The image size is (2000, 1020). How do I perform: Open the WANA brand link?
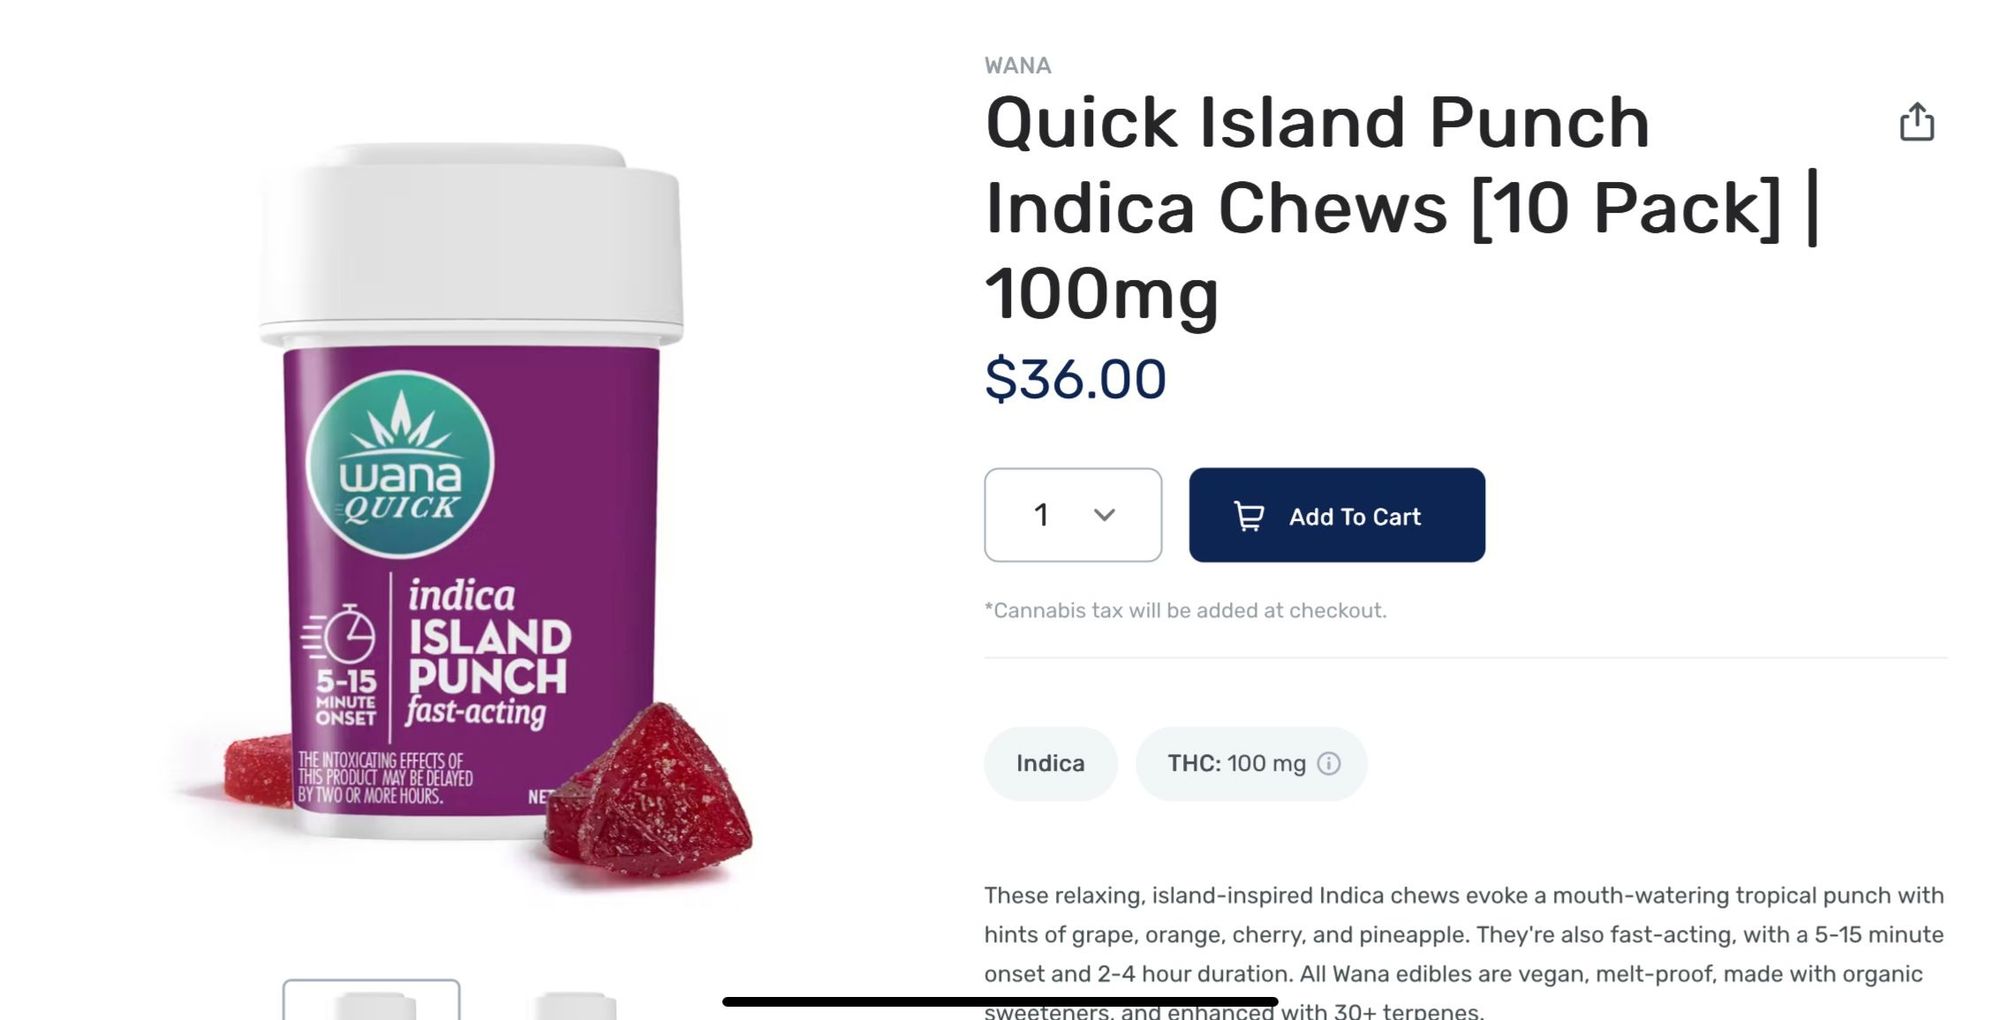tap(1018, 66)
